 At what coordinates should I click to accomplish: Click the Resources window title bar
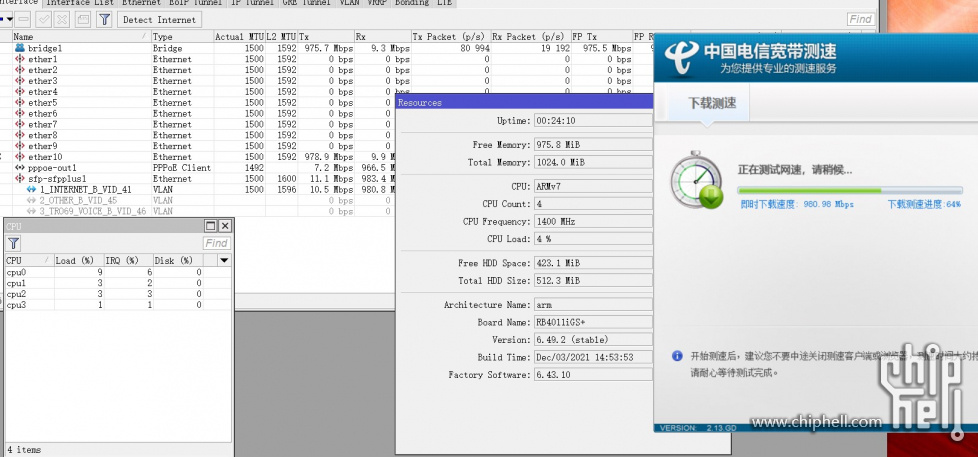coord(524,102)
